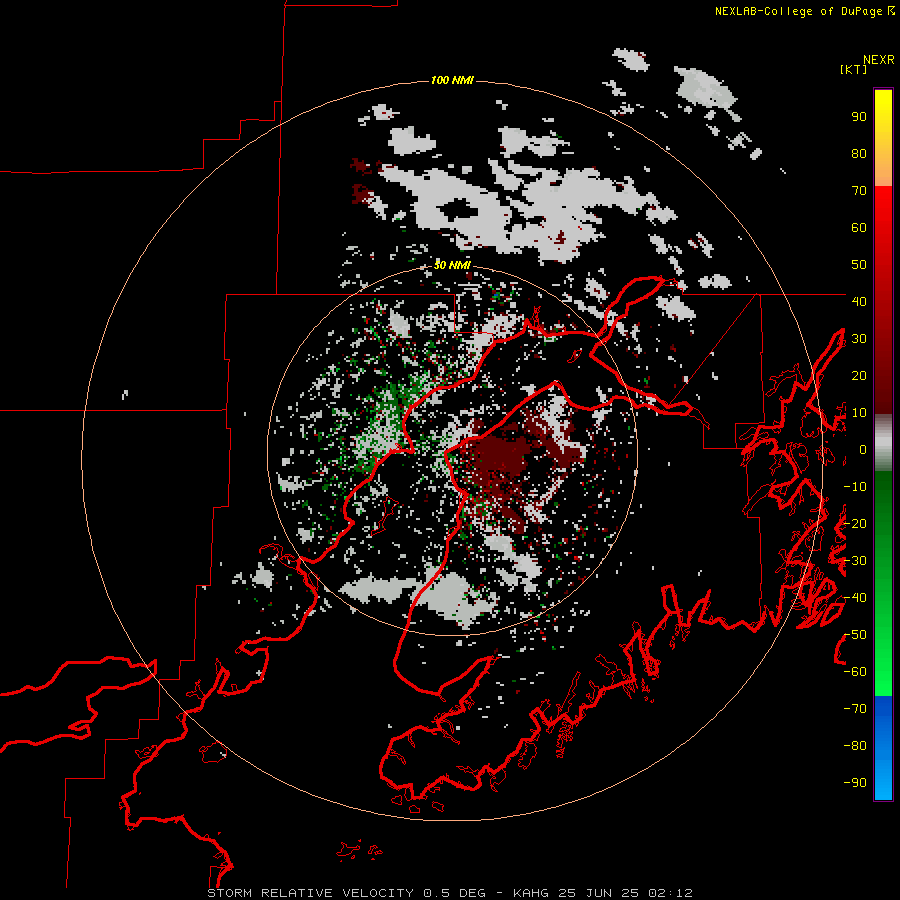
Task: Click the 90 value on velocity scale
Action: coord(859,117)
